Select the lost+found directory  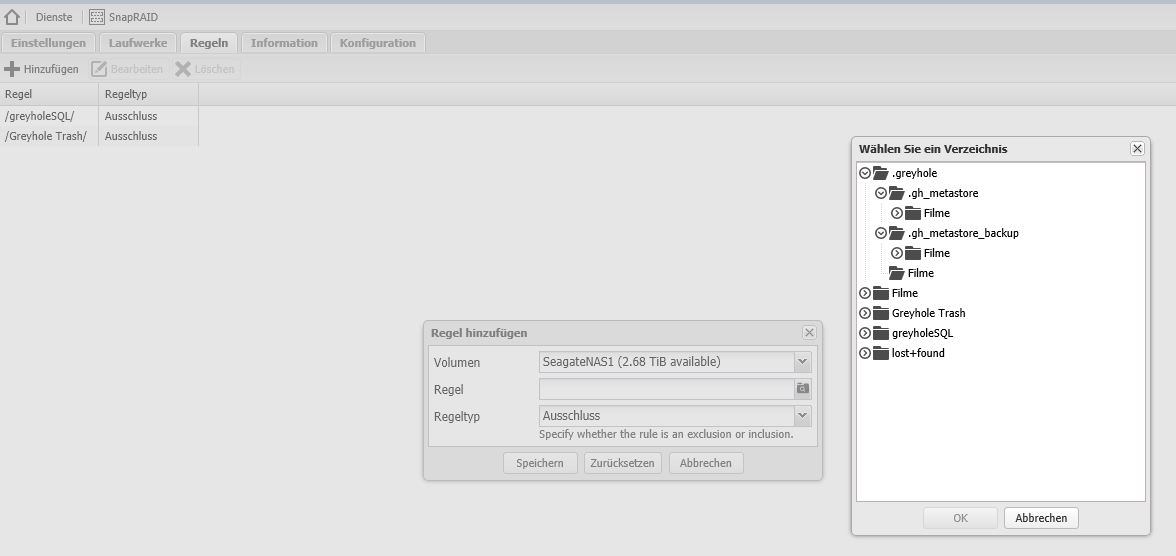918,353
